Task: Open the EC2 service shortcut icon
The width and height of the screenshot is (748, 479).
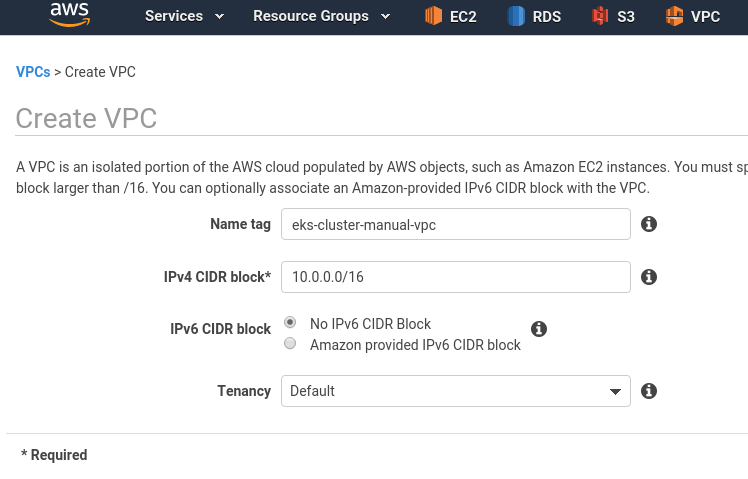Action: tap(433, 16)
